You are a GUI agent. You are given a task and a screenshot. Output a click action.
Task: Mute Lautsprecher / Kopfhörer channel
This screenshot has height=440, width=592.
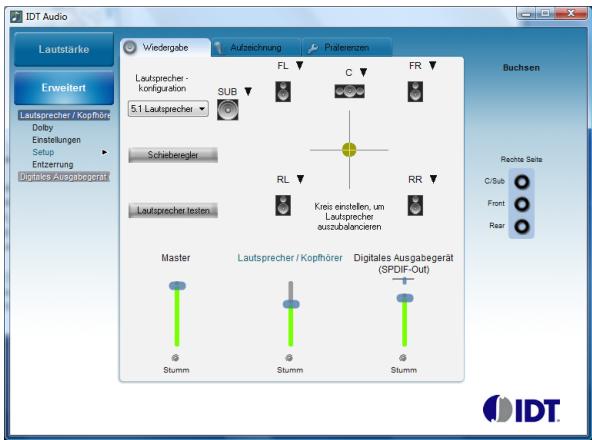[289, 357]
